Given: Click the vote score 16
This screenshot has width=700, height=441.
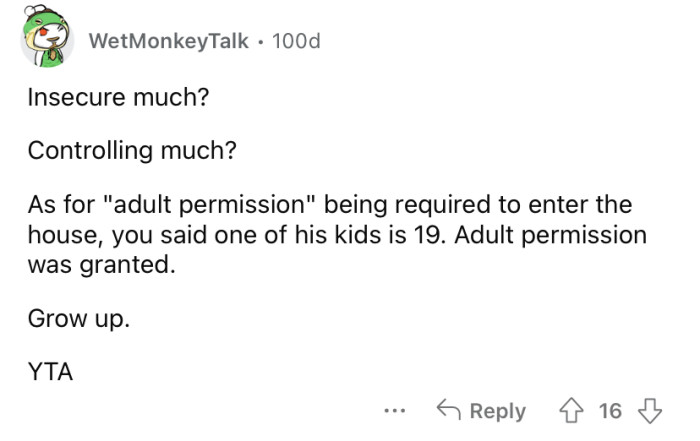Looking at the screenshot, I should coord(610,411).
